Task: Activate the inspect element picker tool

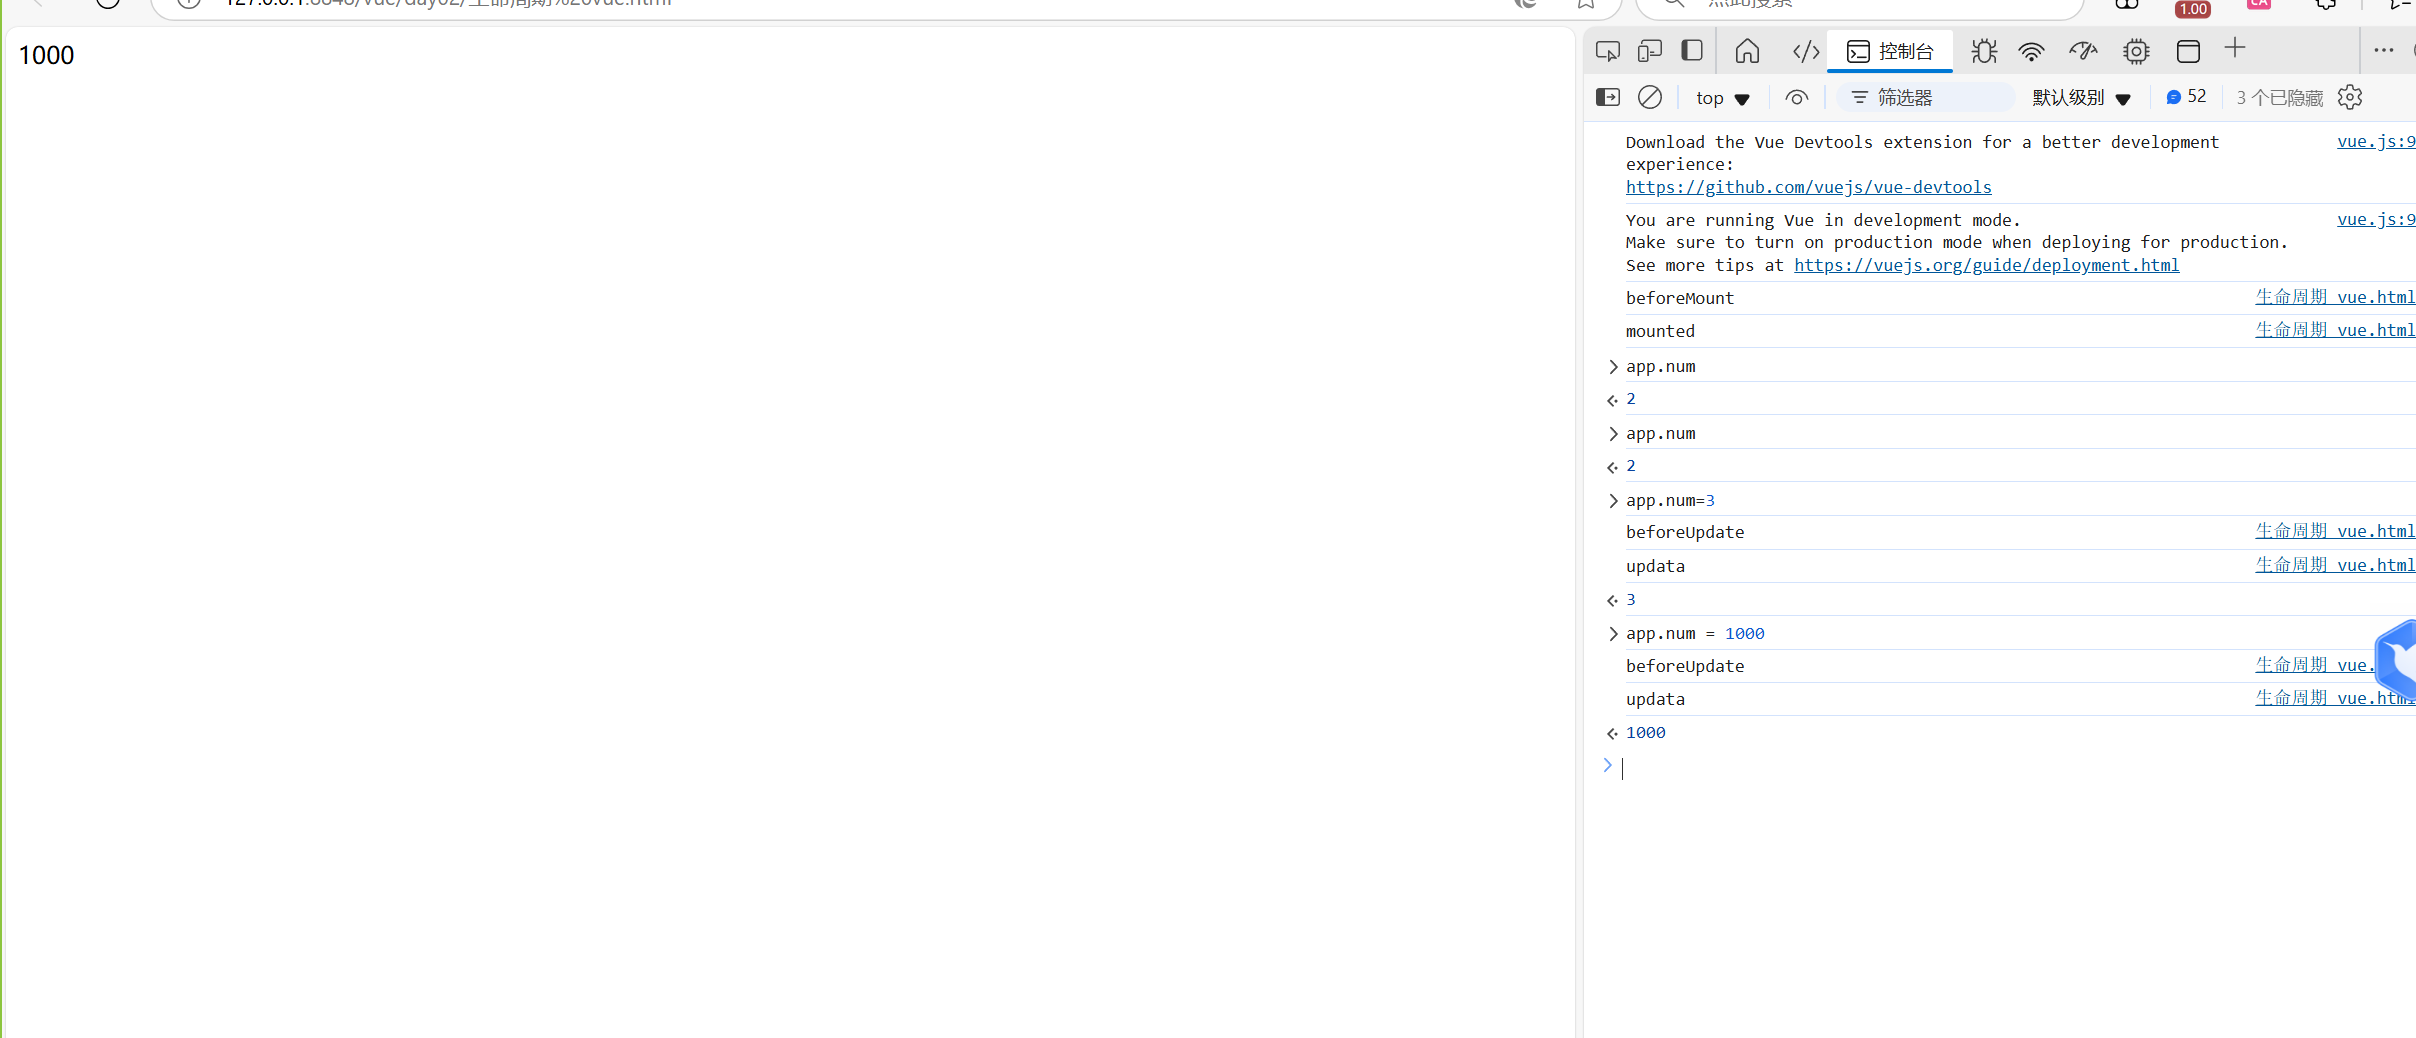Action: pos(1607,51)
